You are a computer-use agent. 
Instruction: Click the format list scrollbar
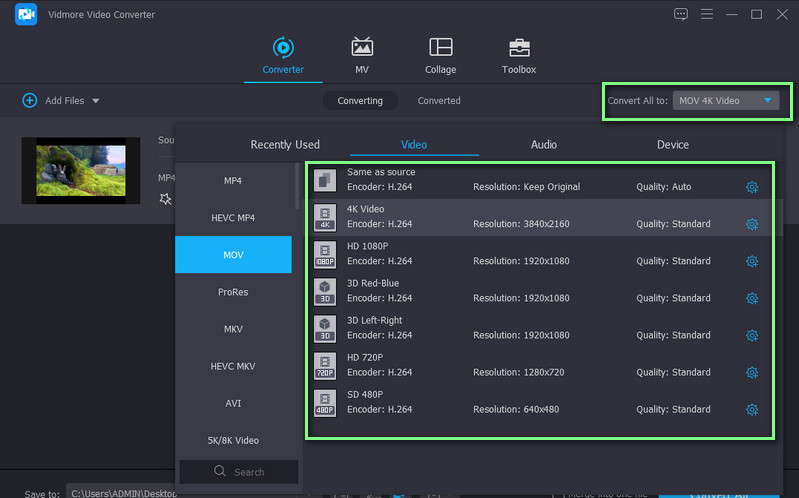pyautogui.click(x=297, y=186)
